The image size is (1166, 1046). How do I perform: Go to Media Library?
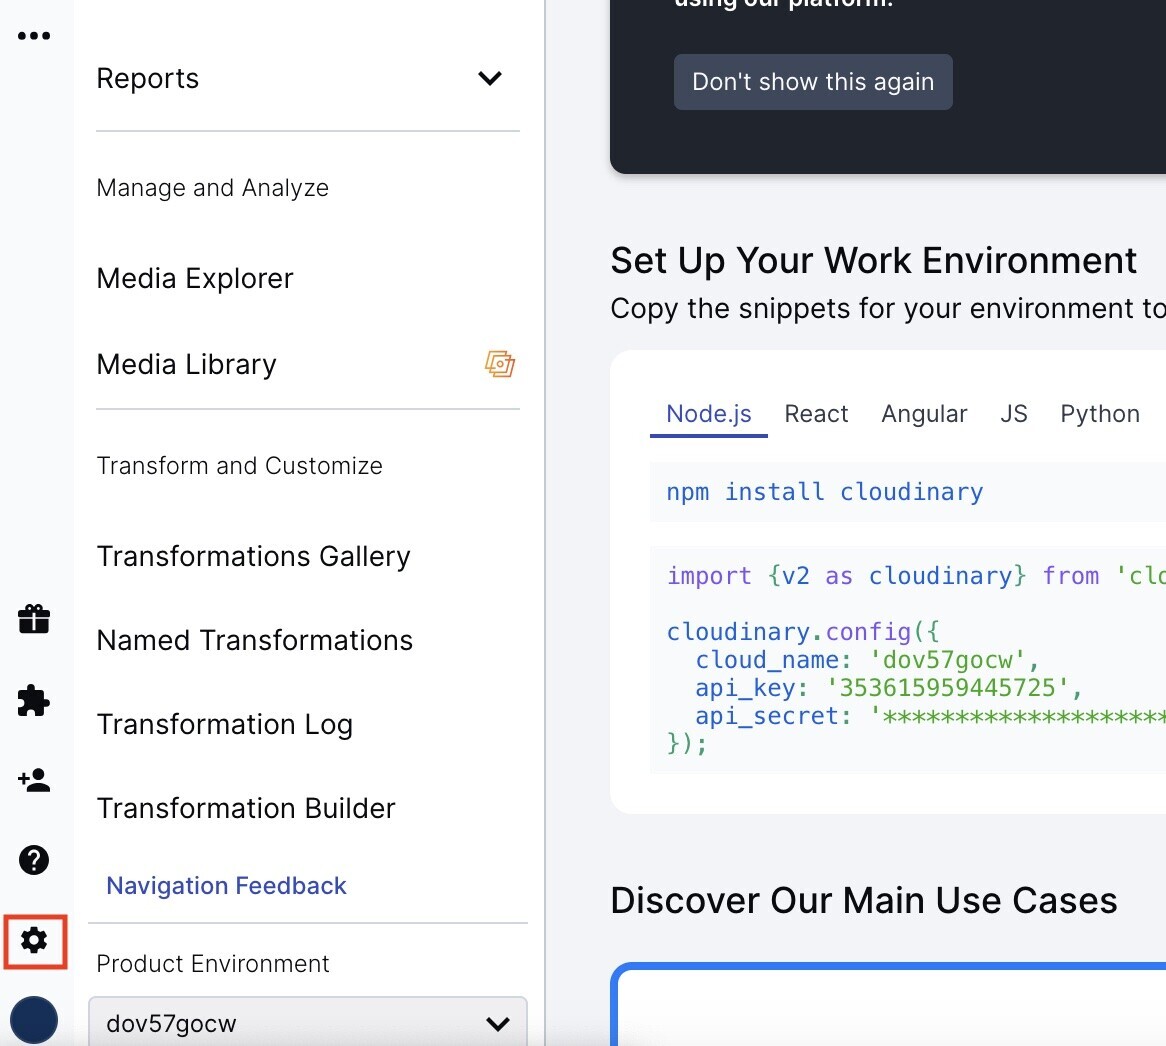(187, 364)
